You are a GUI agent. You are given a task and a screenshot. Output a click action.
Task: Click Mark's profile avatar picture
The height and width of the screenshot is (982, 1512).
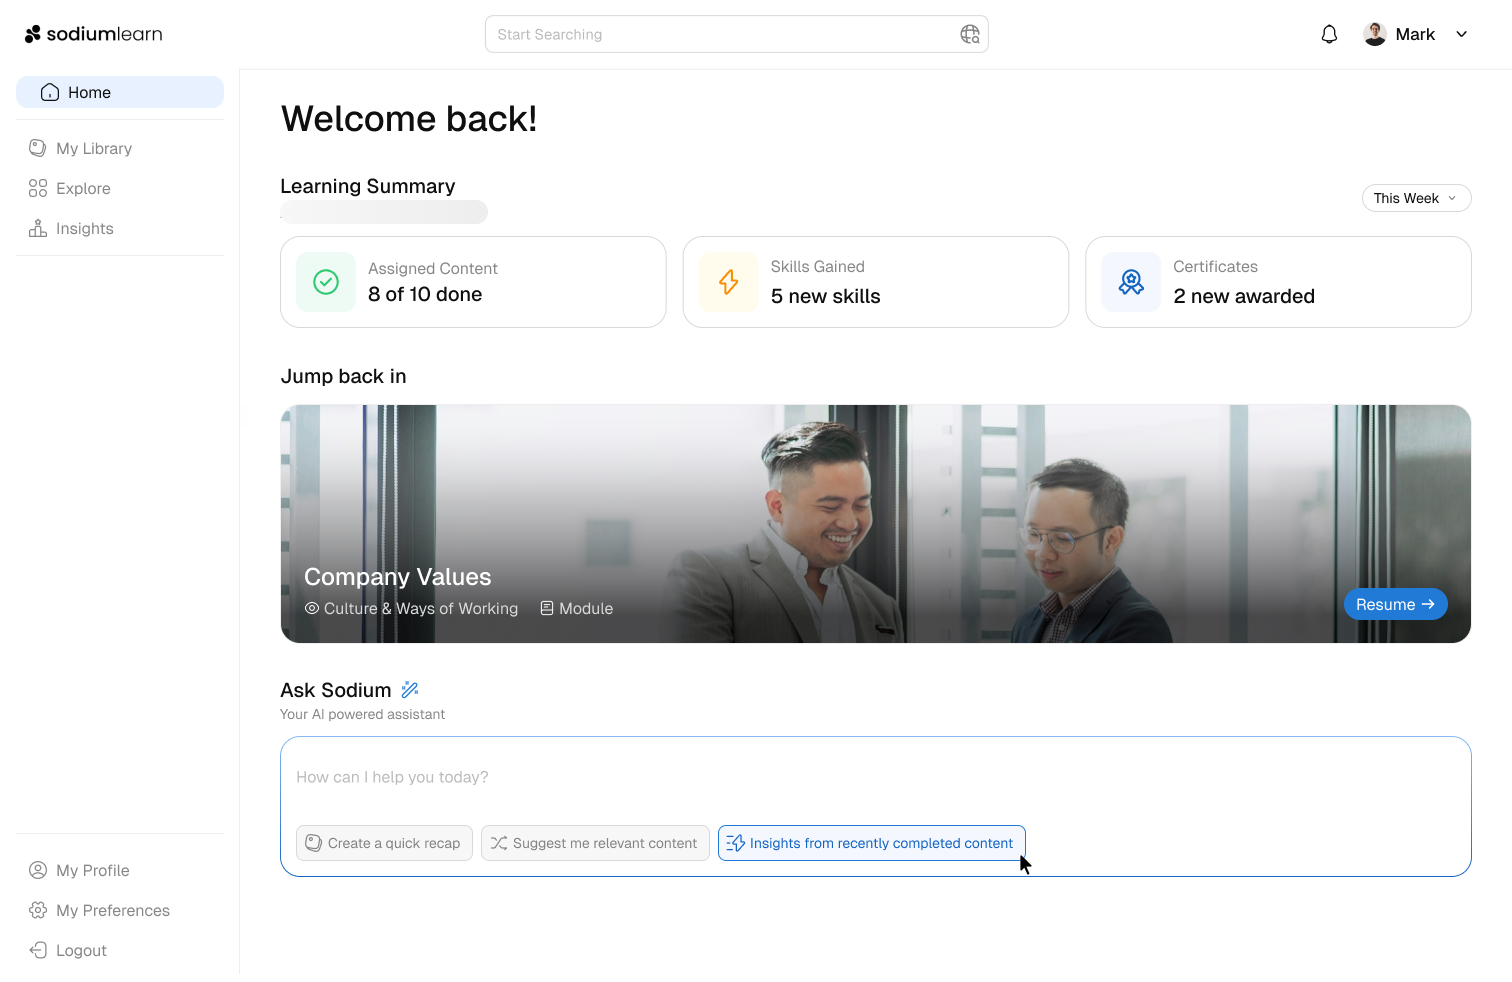click(x=1375, y=34)
